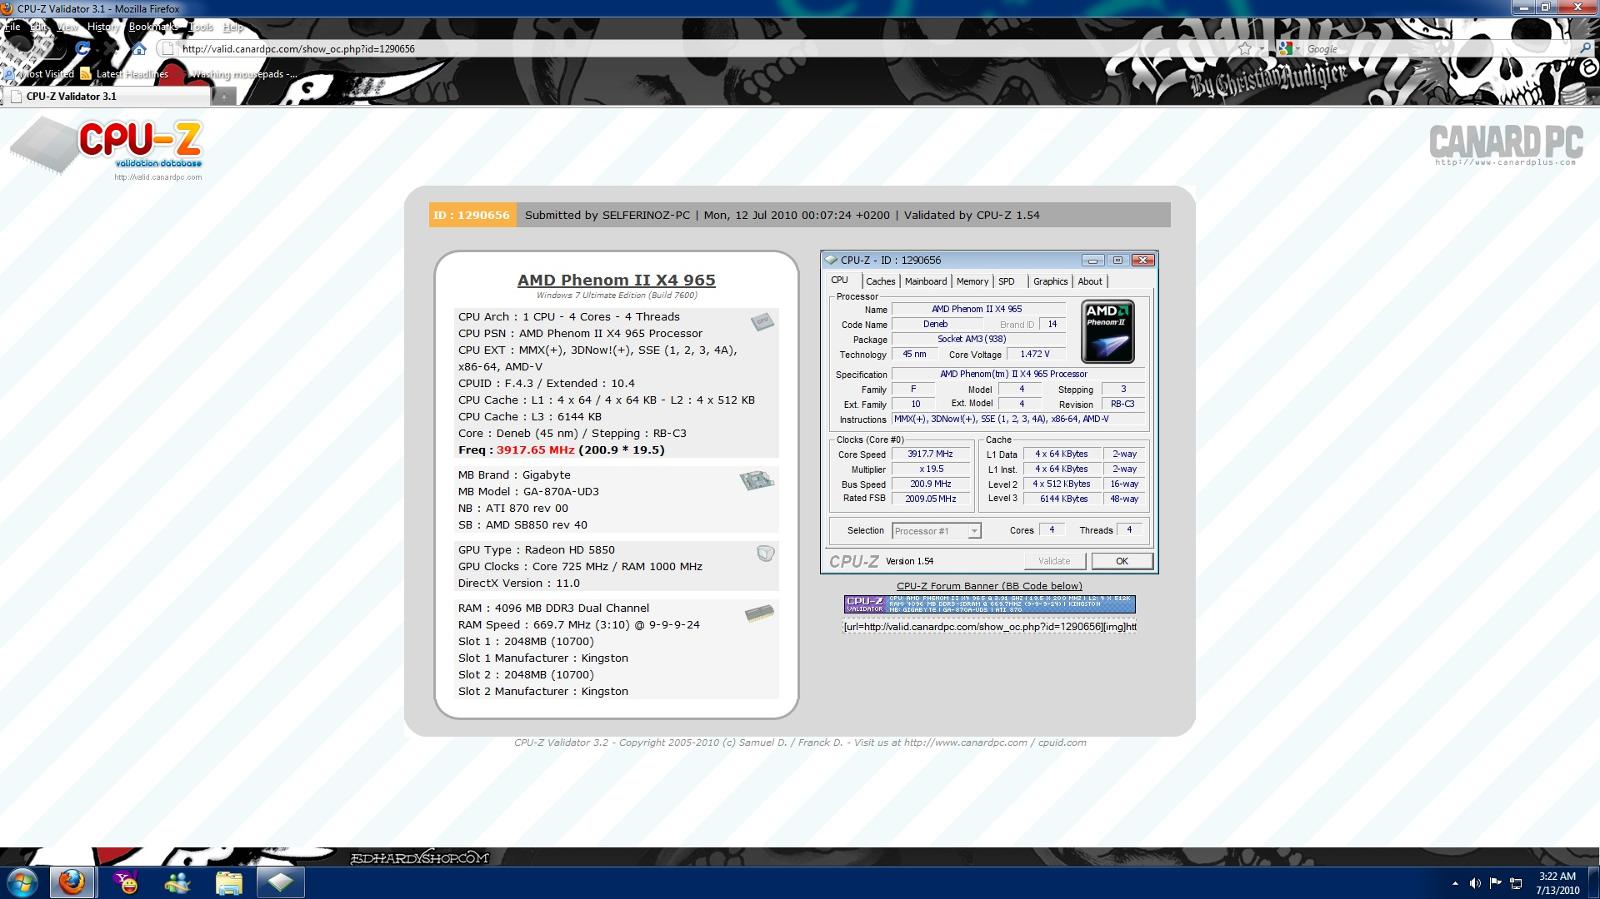Click the network tray icon
The image size is (1600, 899).
tap(1516, 884)
